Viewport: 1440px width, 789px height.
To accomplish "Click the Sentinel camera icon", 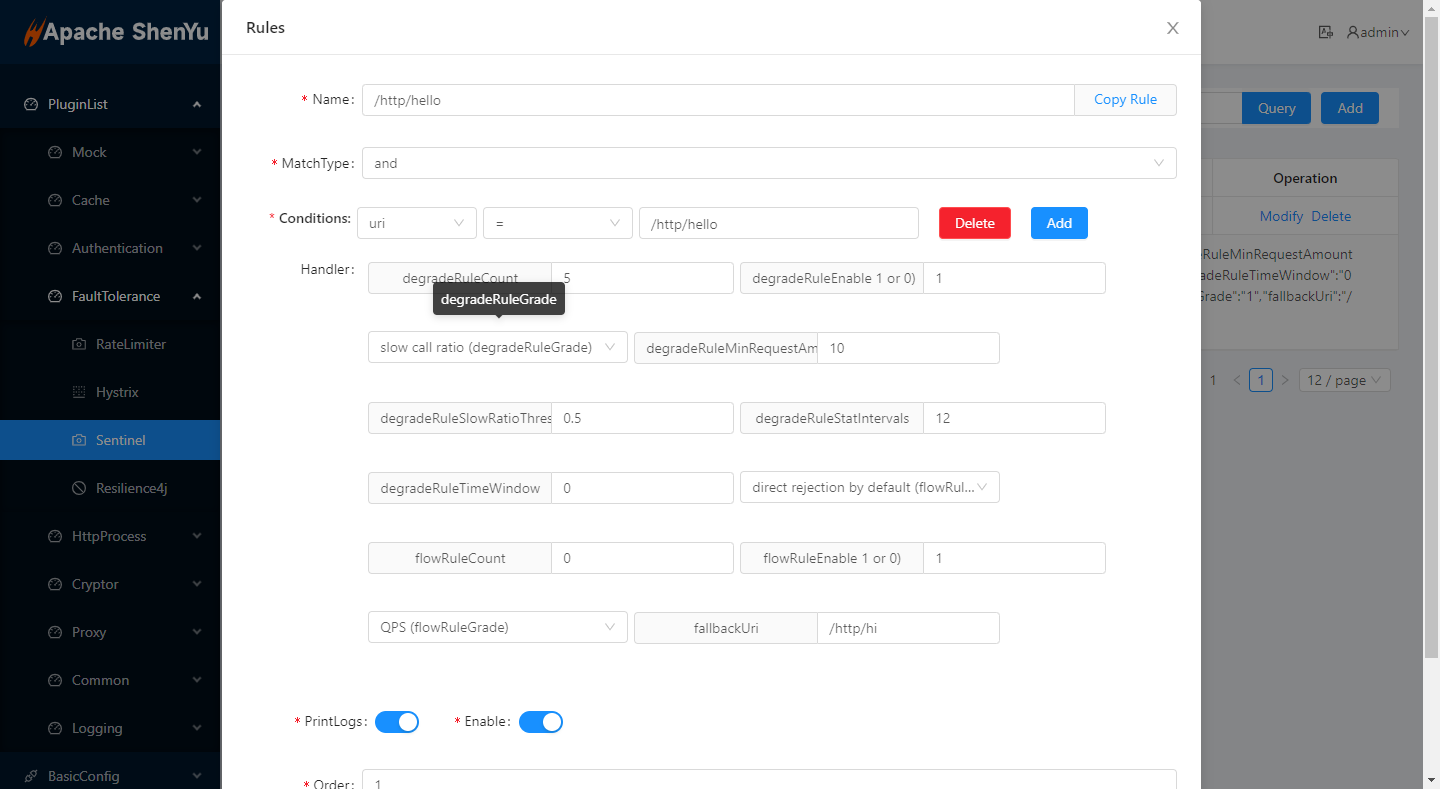I will click(x=79, y=440).
